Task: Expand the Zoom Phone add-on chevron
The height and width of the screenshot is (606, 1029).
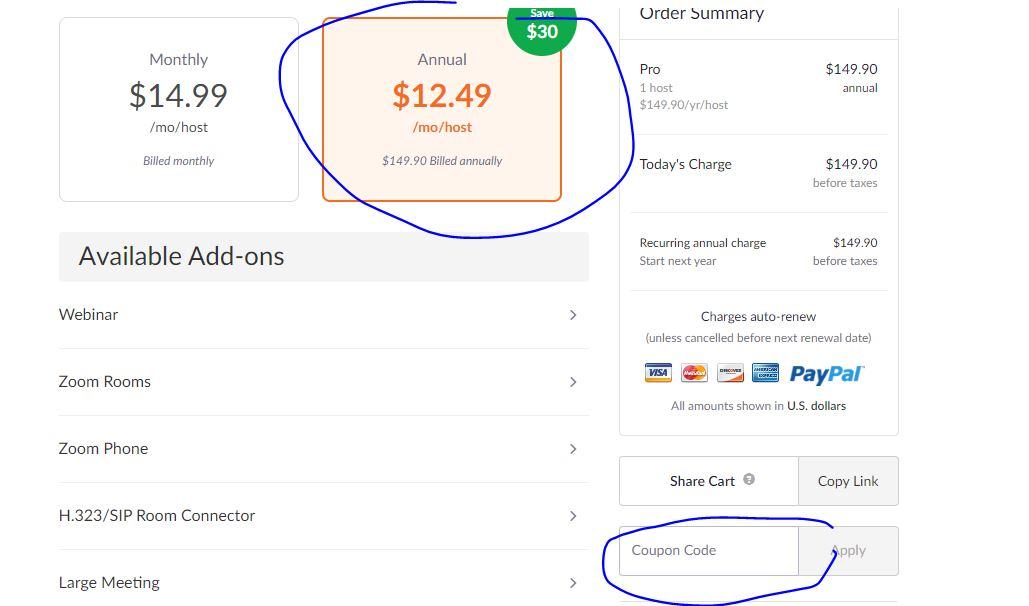Action: 573,449
